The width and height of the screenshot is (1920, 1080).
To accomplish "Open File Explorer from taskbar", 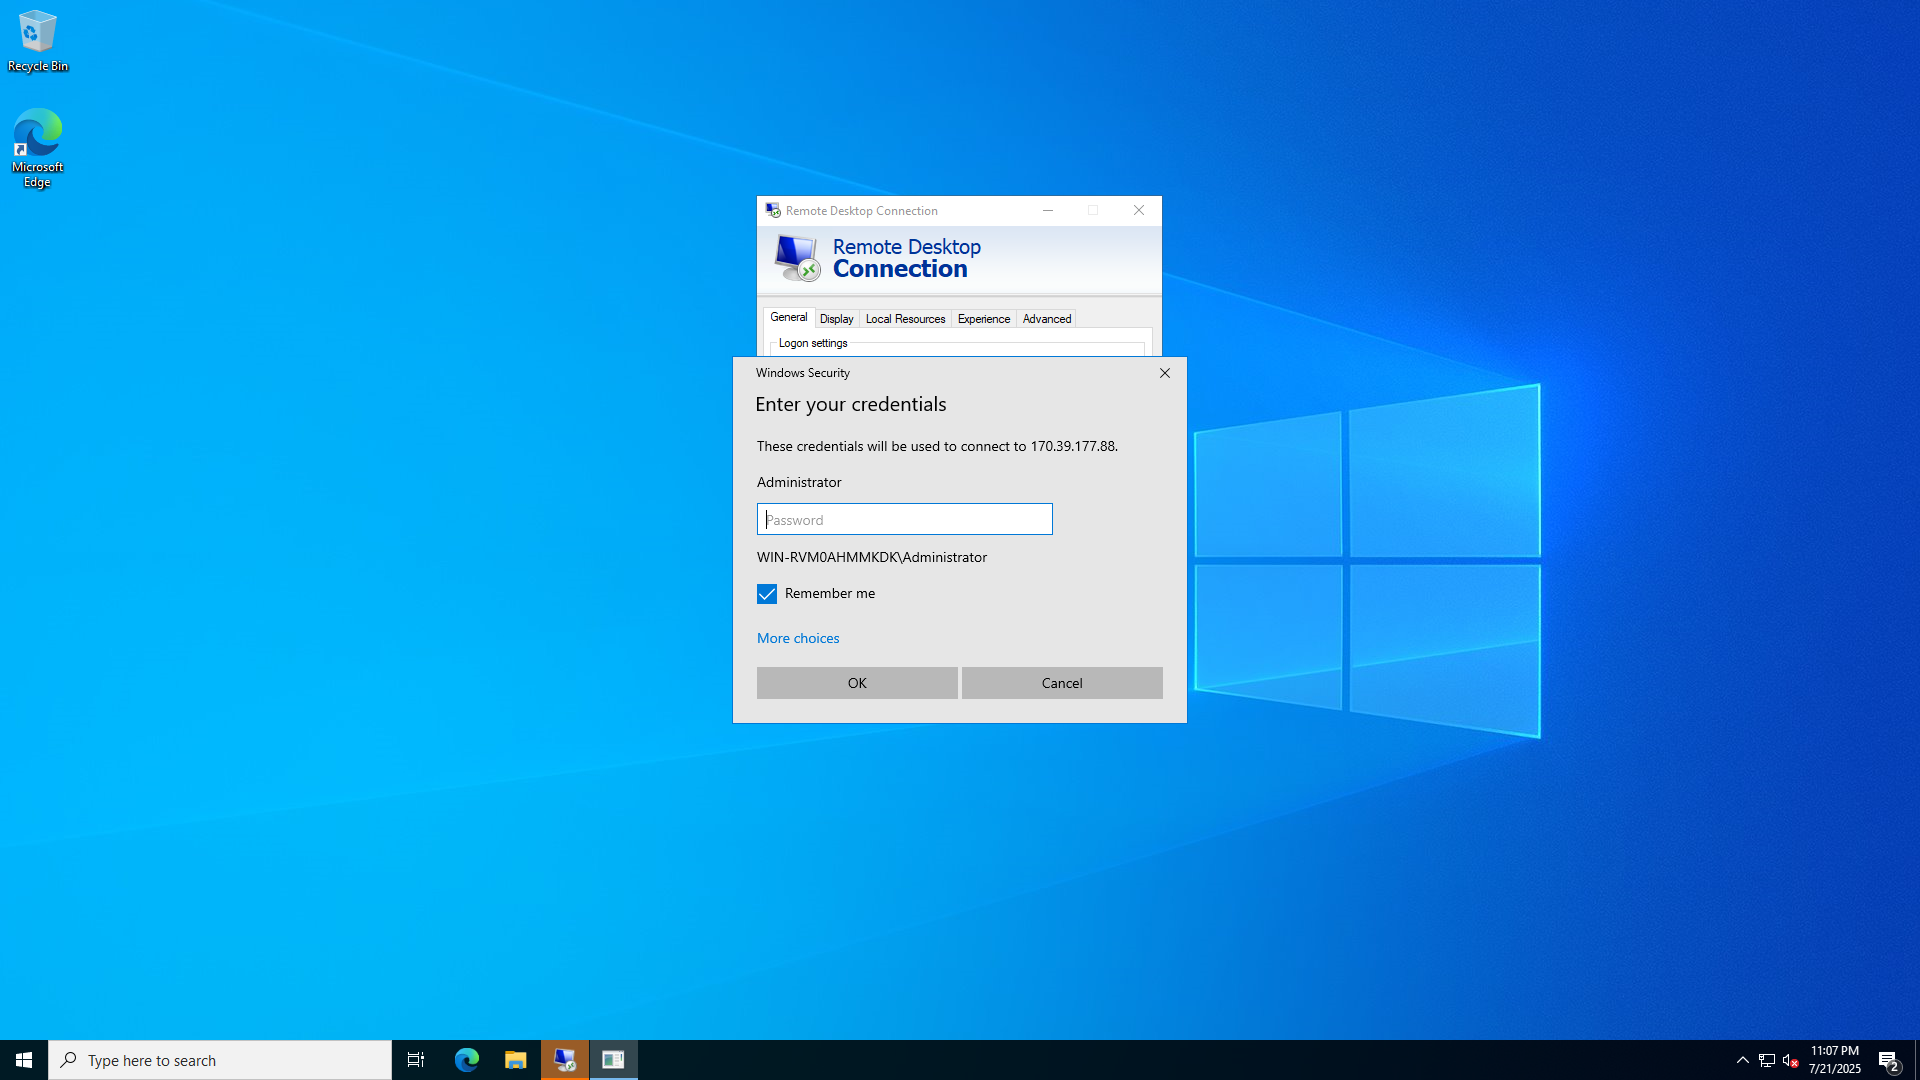I will (516, 1060).
